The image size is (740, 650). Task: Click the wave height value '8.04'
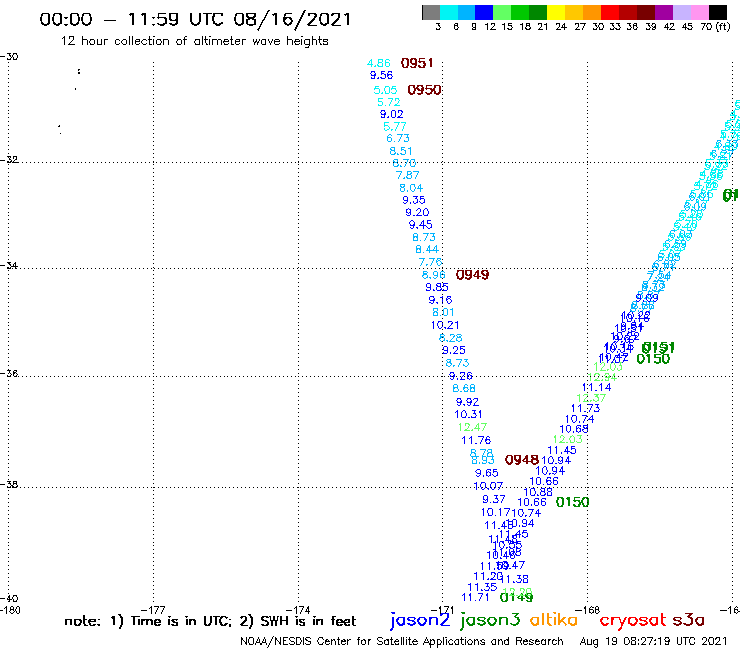pos(411,188)
